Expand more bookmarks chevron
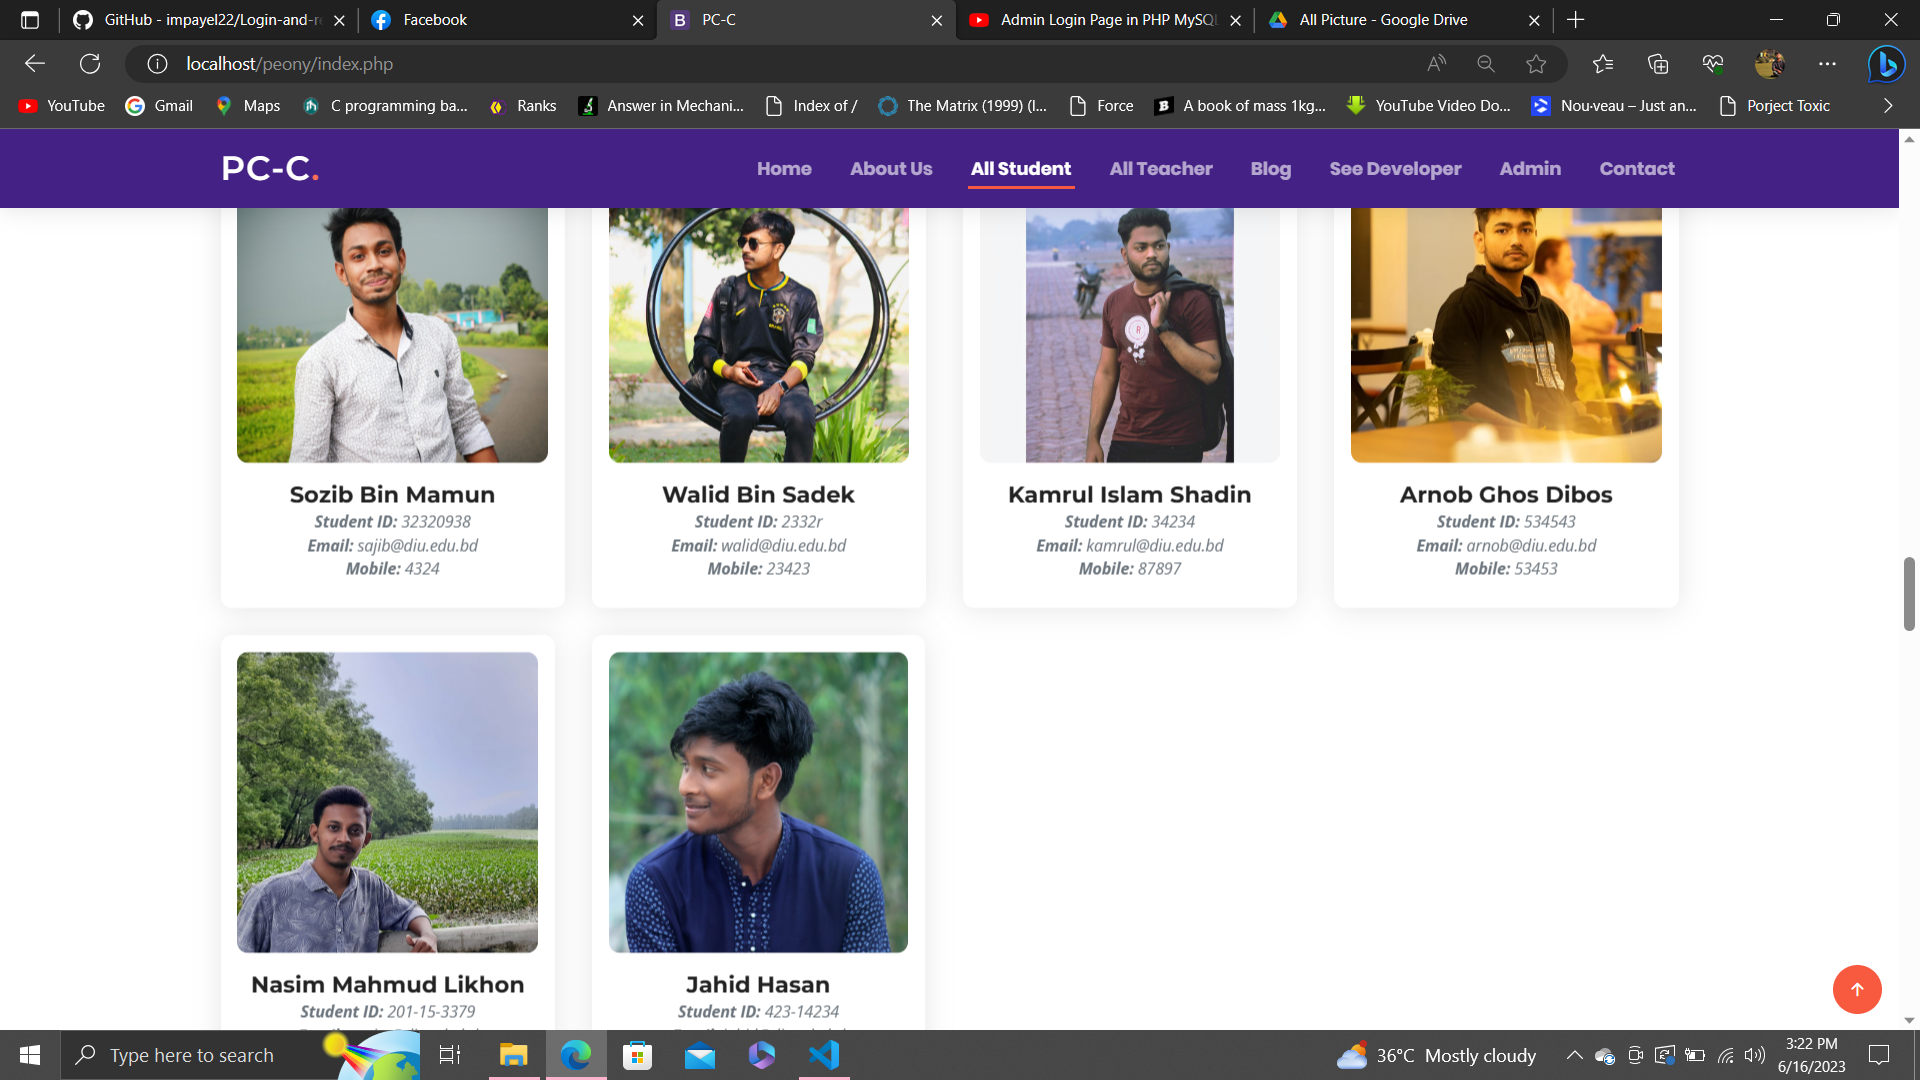 pyautogui.click(x=1887, y=106)
